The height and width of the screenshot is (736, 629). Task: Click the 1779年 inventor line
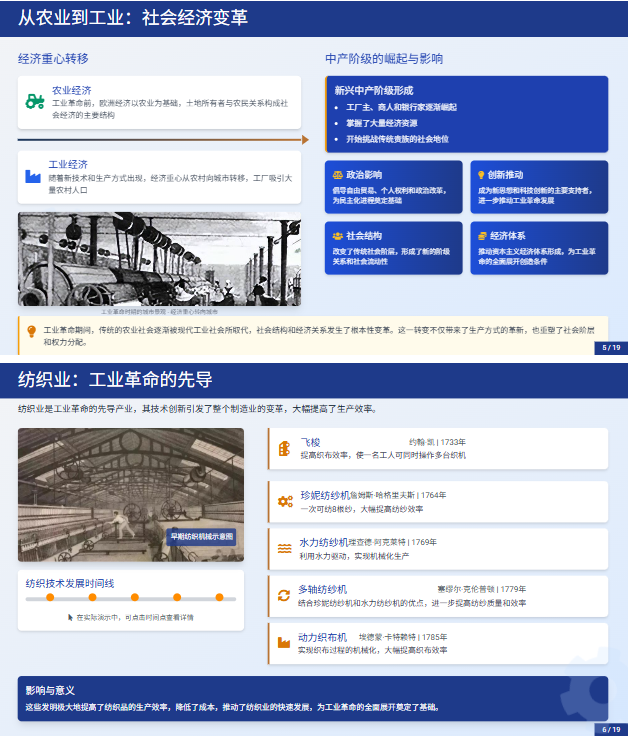pos(482,589)
